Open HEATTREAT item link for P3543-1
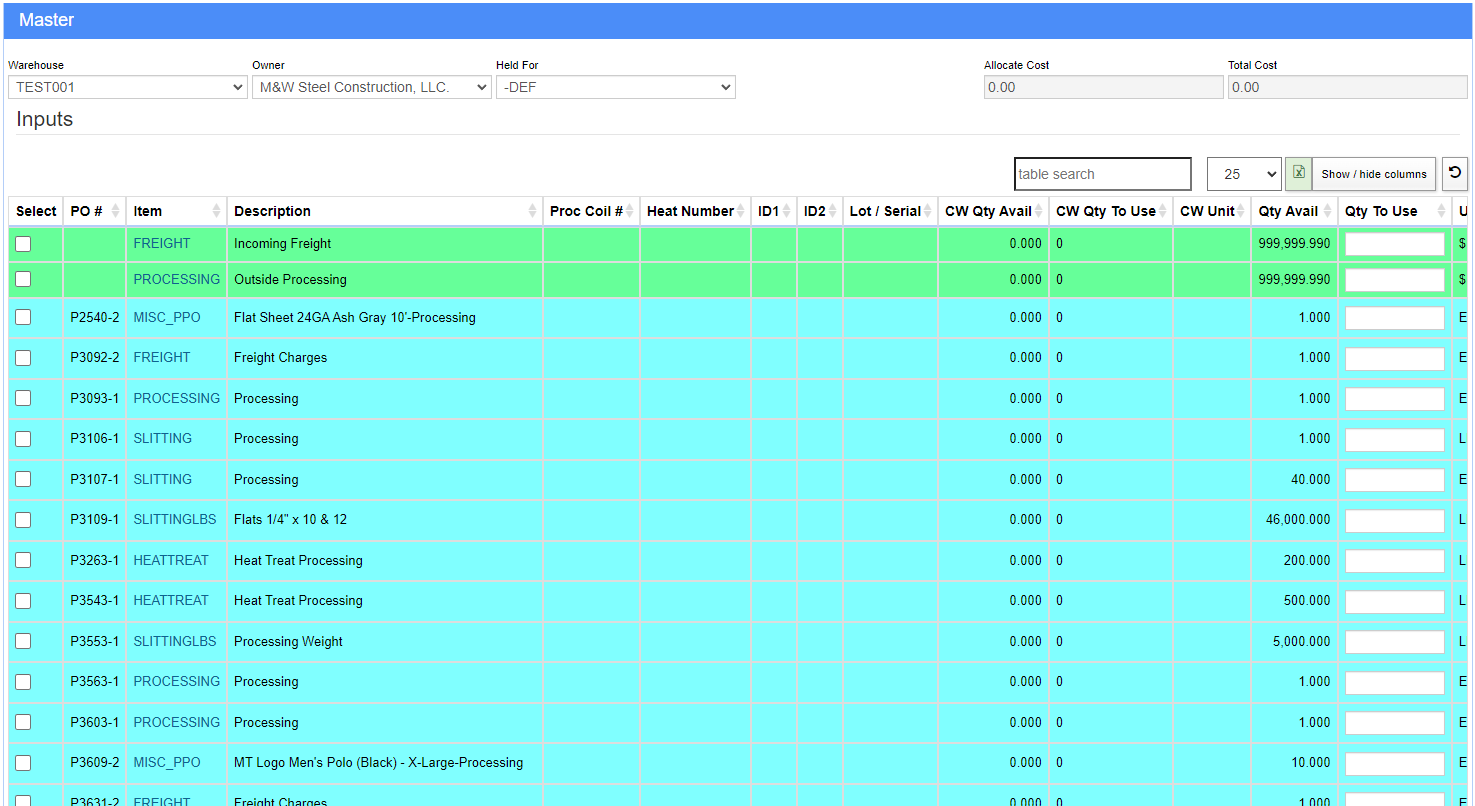 [171, 601]
